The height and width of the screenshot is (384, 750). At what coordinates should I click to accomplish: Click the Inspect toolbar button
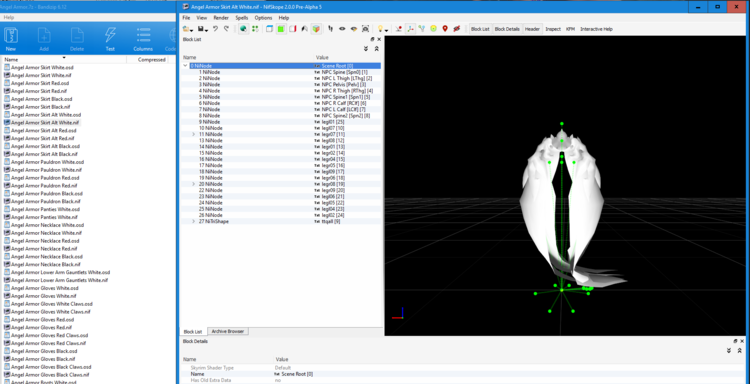[x=553, y=29]
